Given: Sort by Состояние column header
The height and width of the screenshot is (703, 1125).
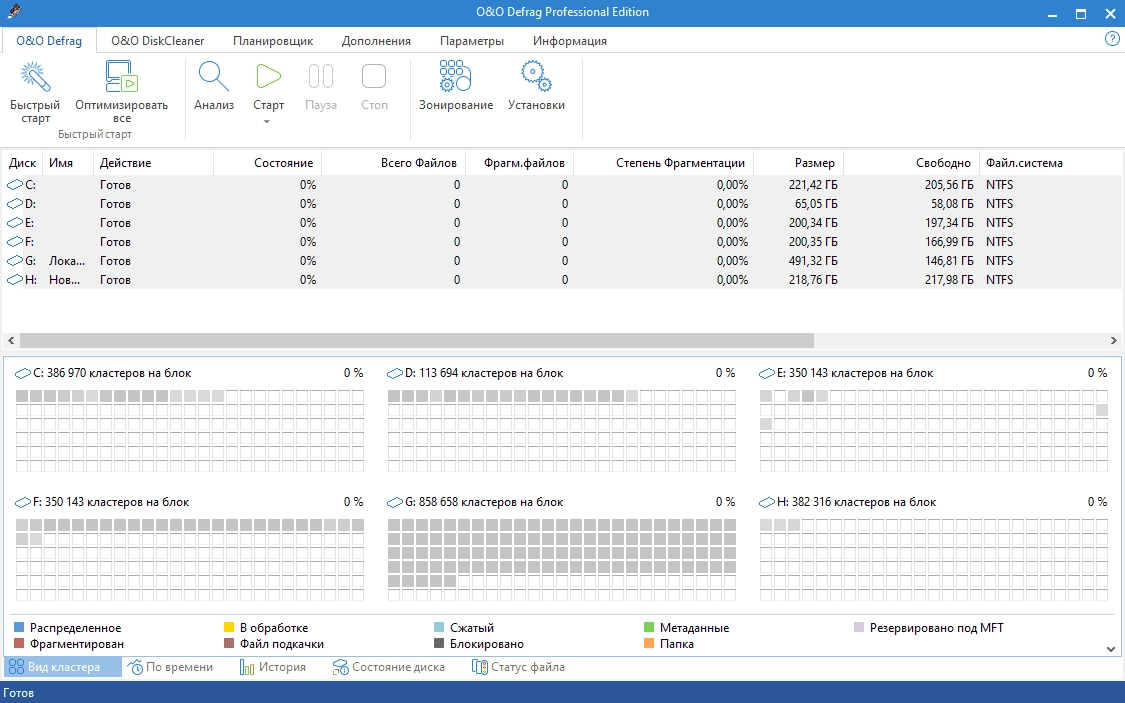Looking at the screenshot, I should [268, 163].
